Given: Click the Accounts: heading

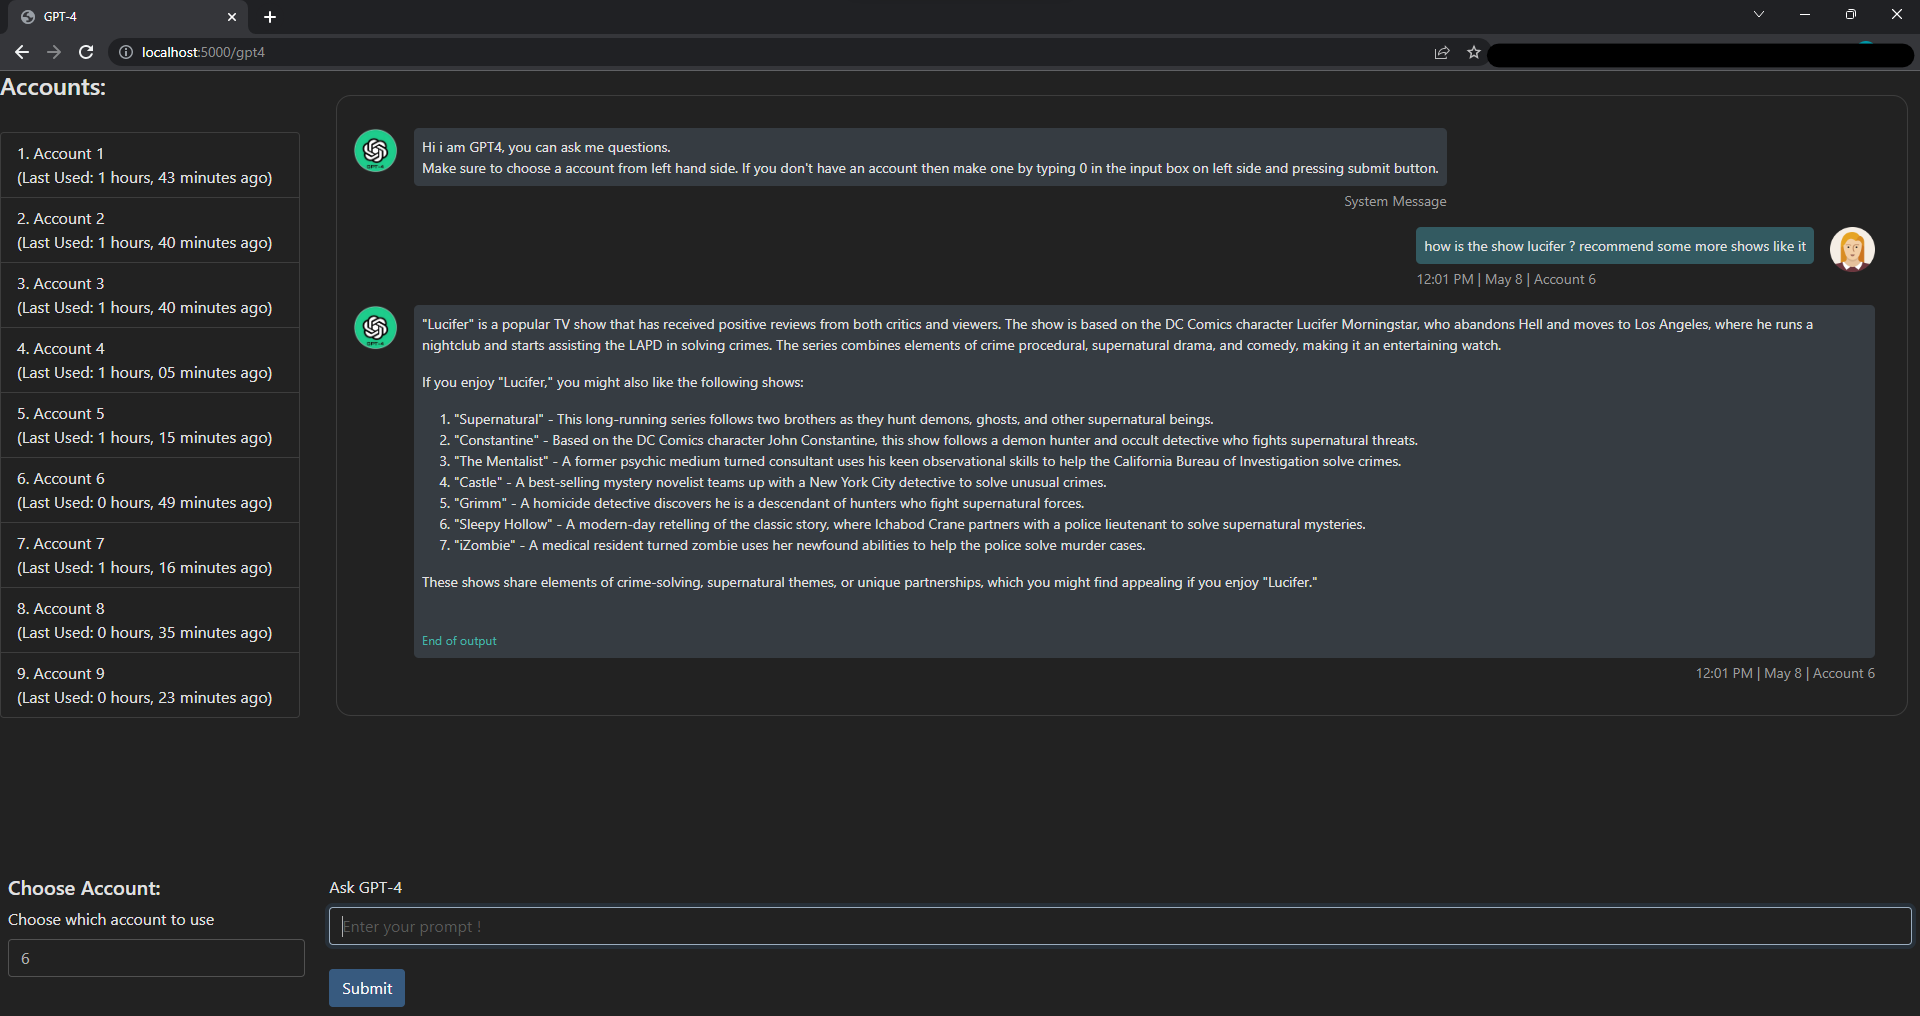Looking at the screenshot, I should pos(53,87).
